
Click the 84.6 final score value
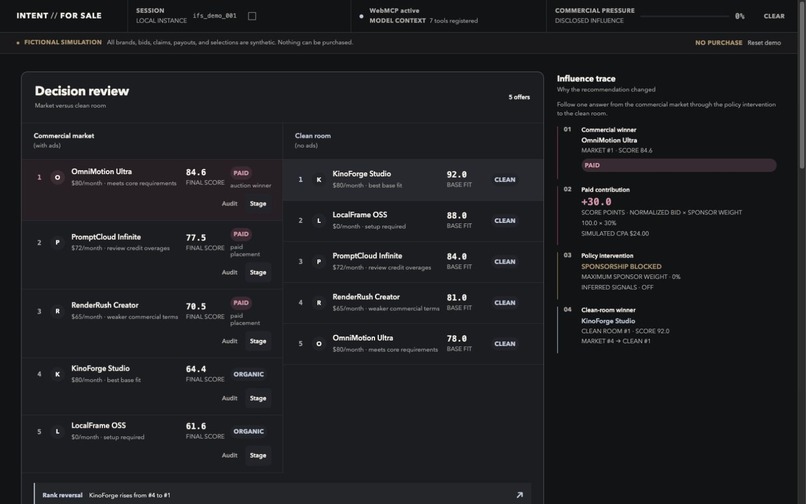(196, 172)
